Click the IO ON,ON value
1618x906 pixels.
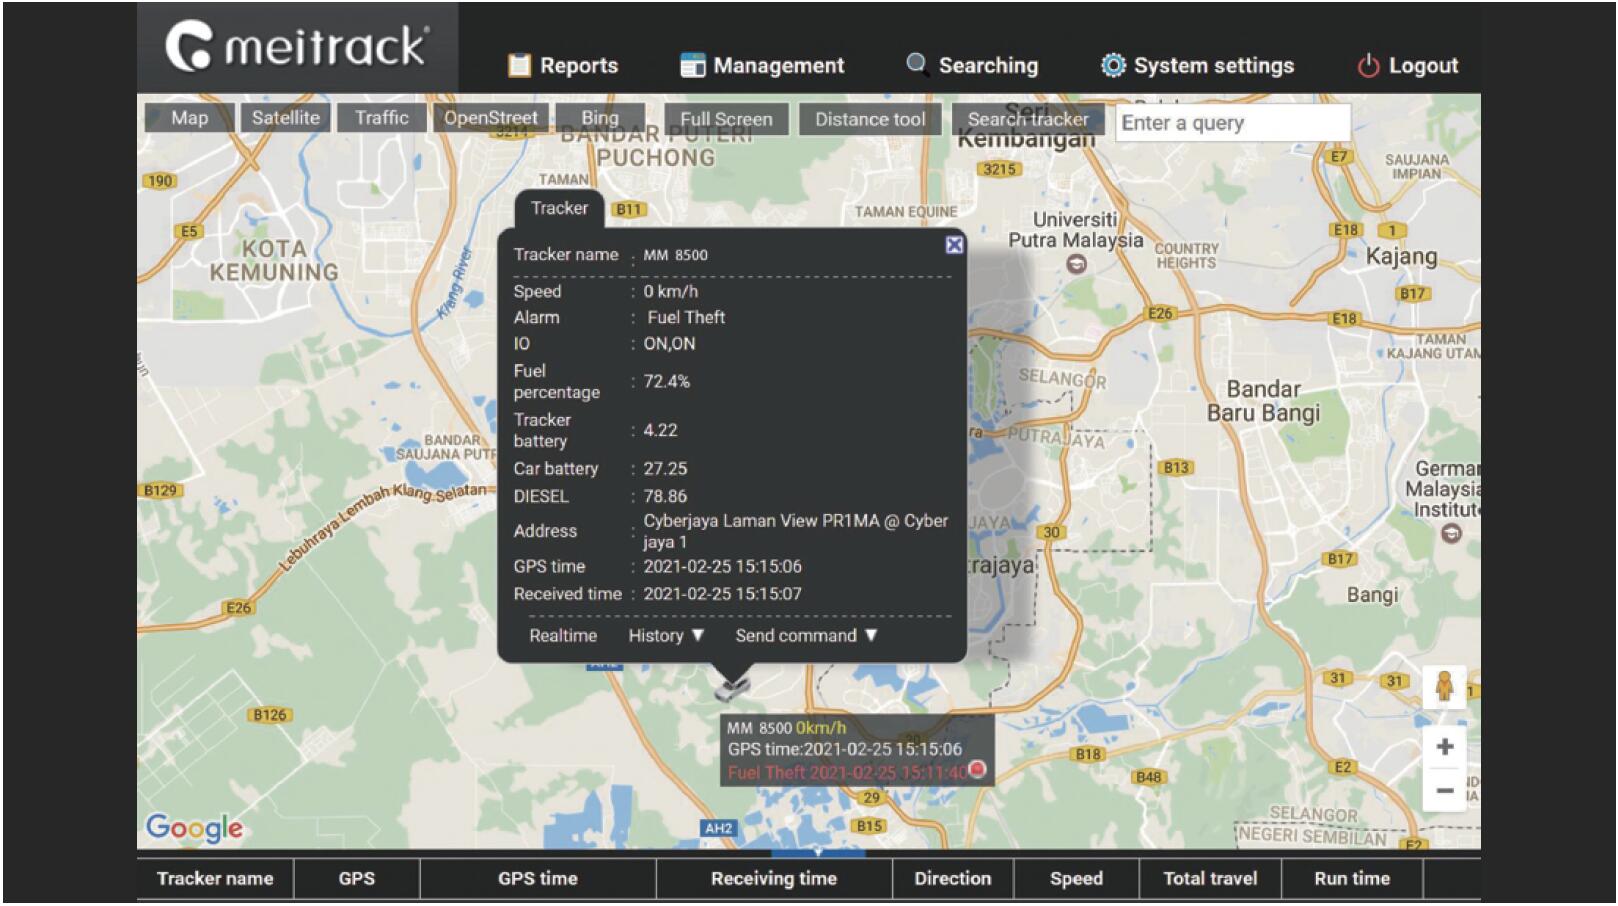[669, 343]
